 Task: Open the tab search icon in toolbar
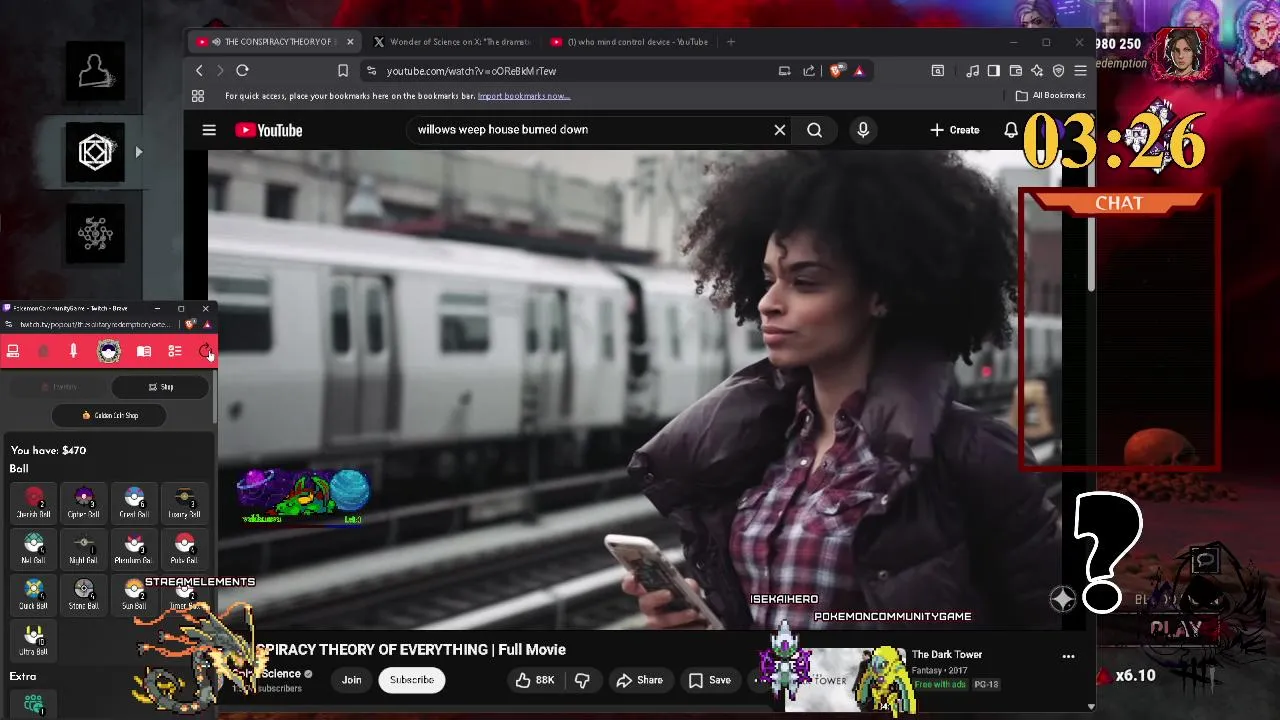pos(937,71)
